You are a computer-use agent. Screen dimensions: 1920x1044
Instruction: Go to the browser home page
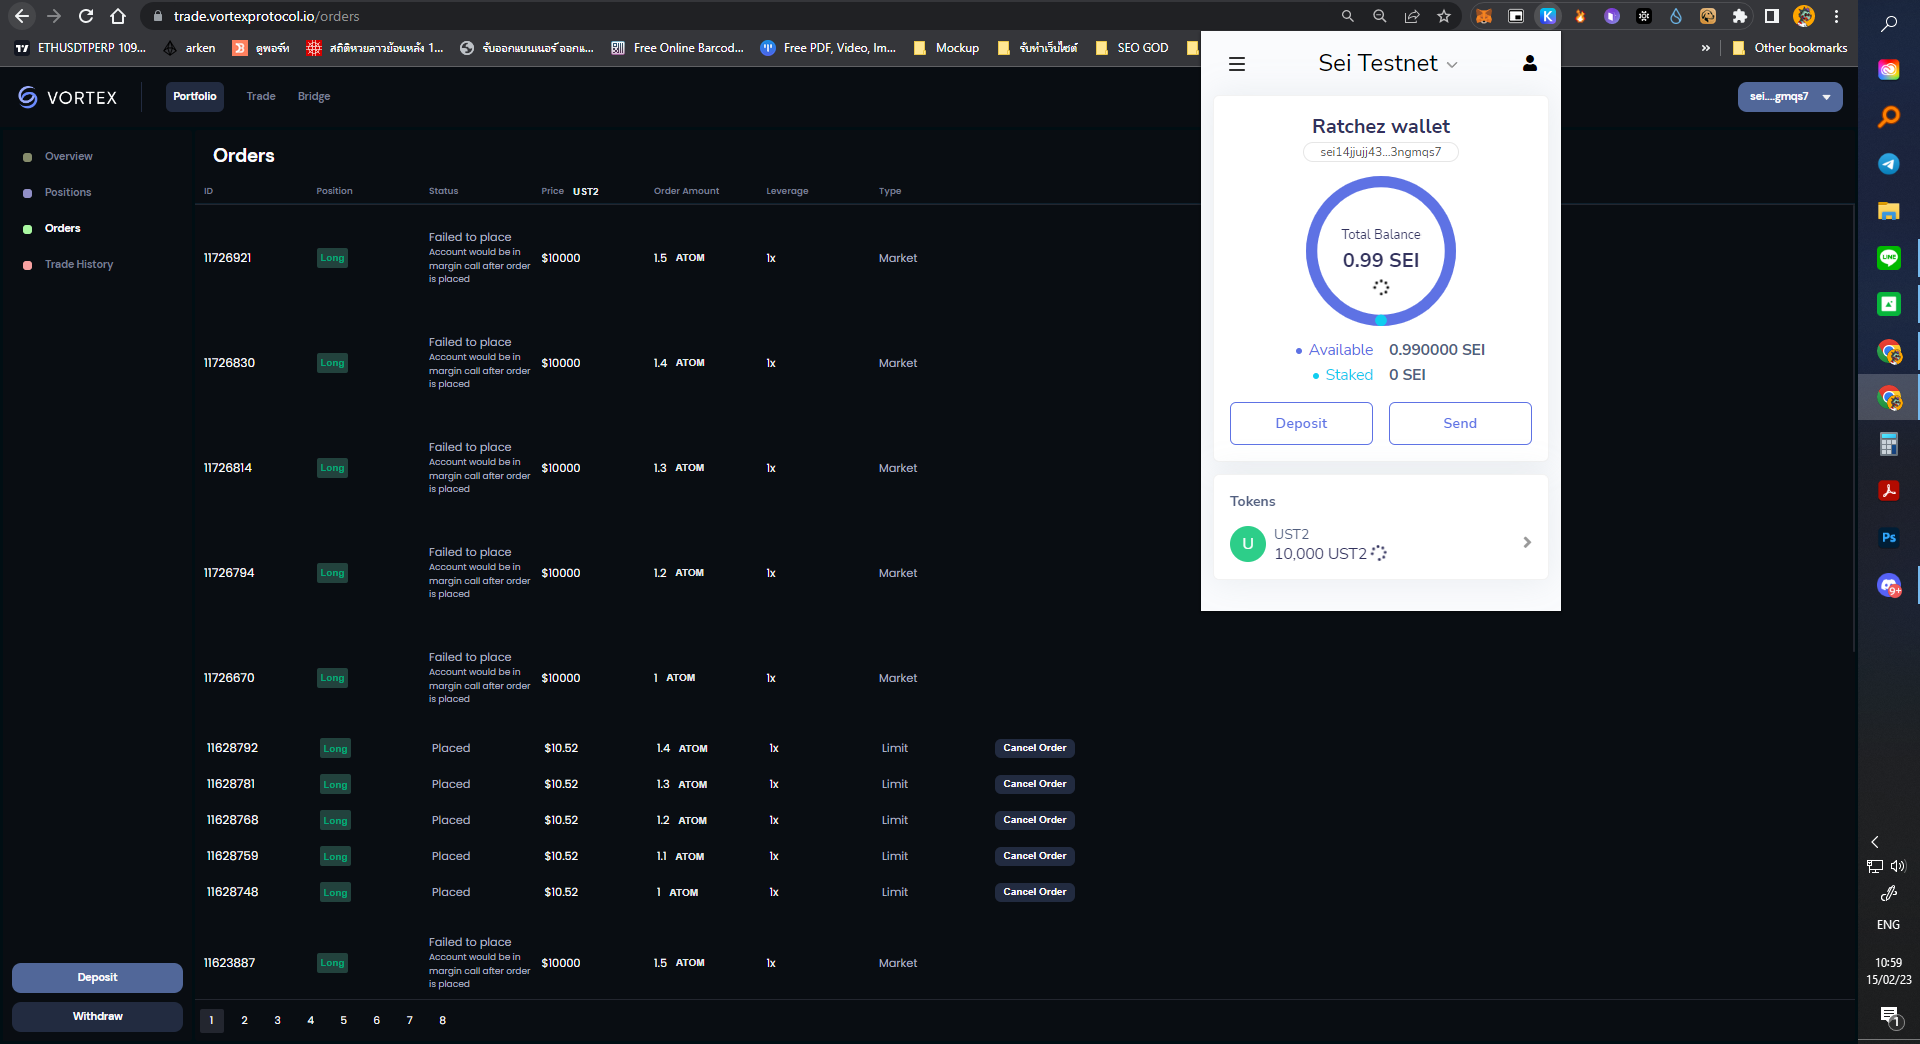coord(118,16)
